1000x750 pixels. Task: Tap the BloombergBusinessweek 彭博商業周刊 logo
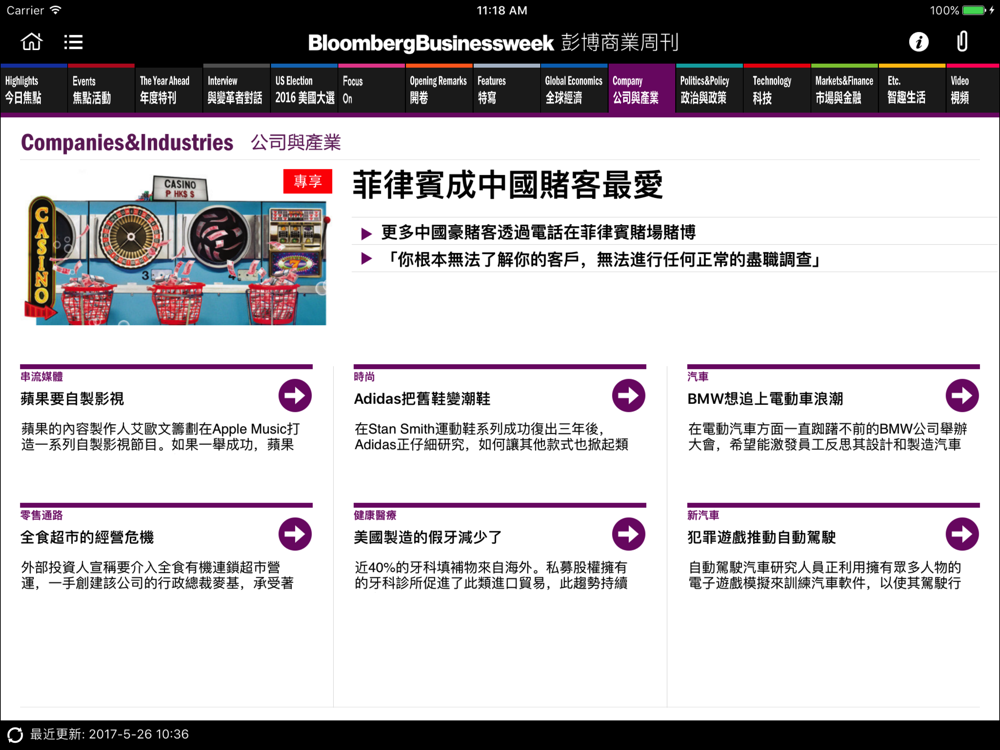pyautogui.click(x=493, y=43)
